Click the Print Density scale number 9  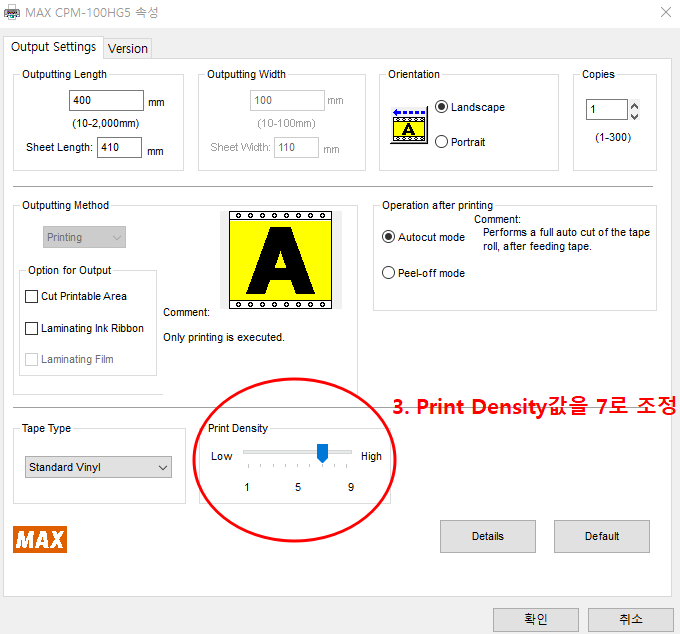(x=351, y=487)
